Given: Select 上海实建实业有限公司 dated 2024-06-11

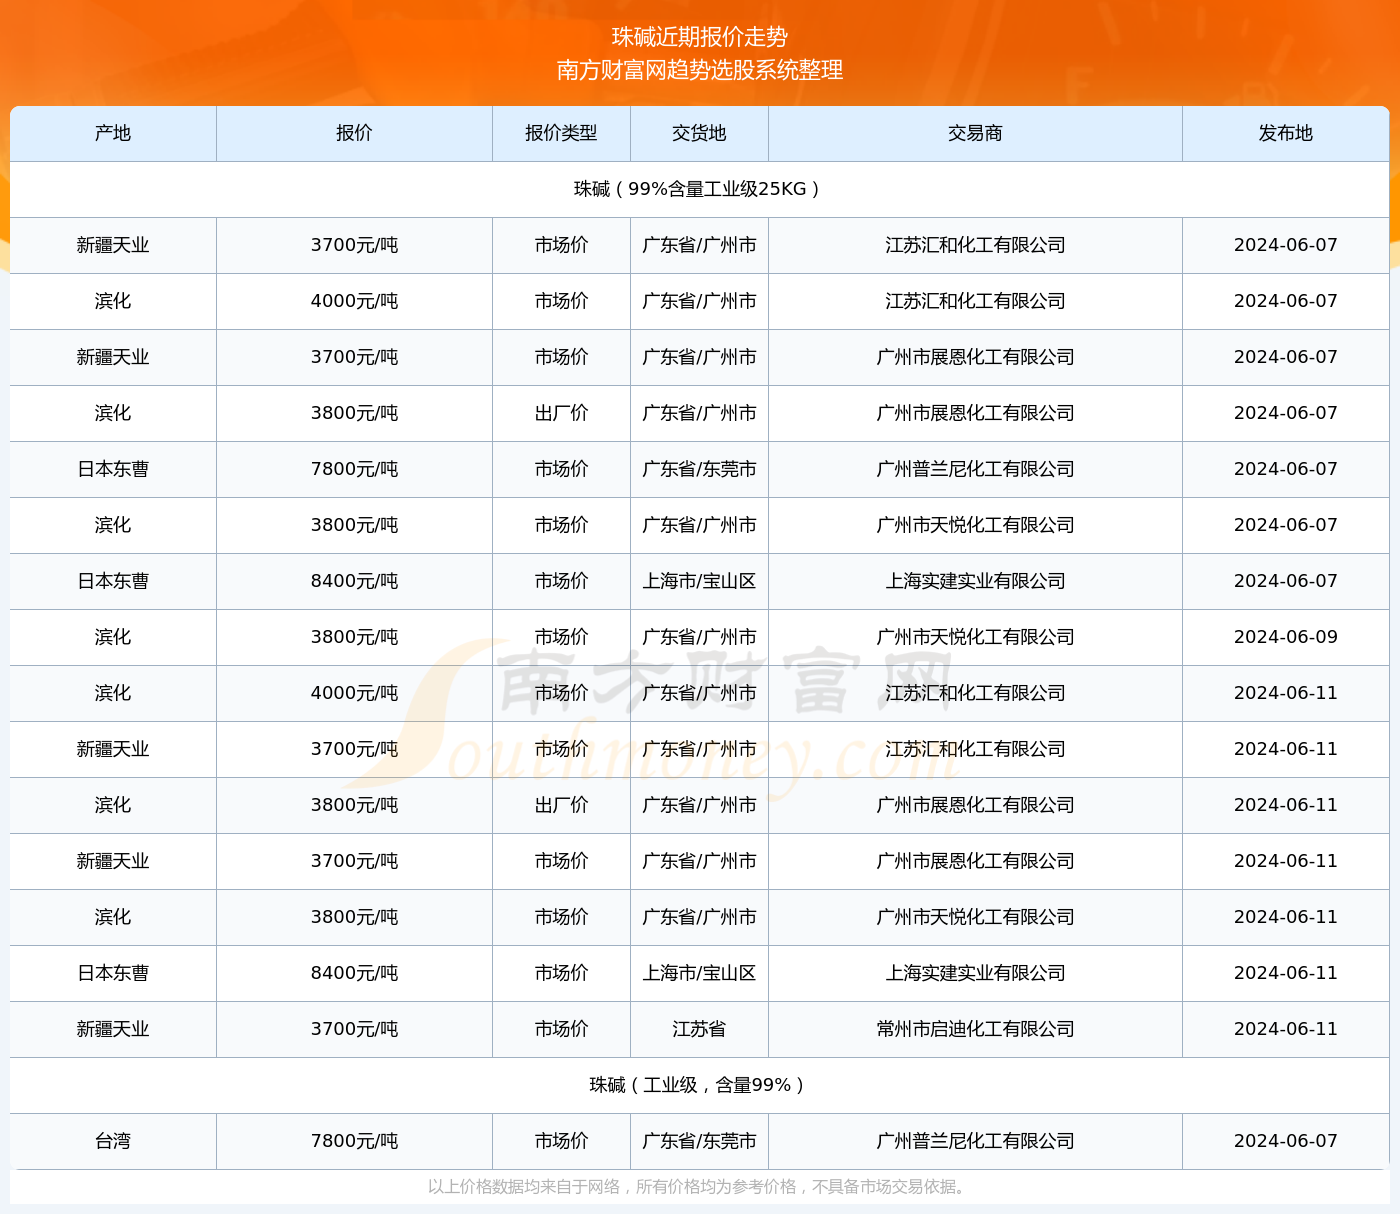Looking at the screenshot, I should (x=975, y=973).
